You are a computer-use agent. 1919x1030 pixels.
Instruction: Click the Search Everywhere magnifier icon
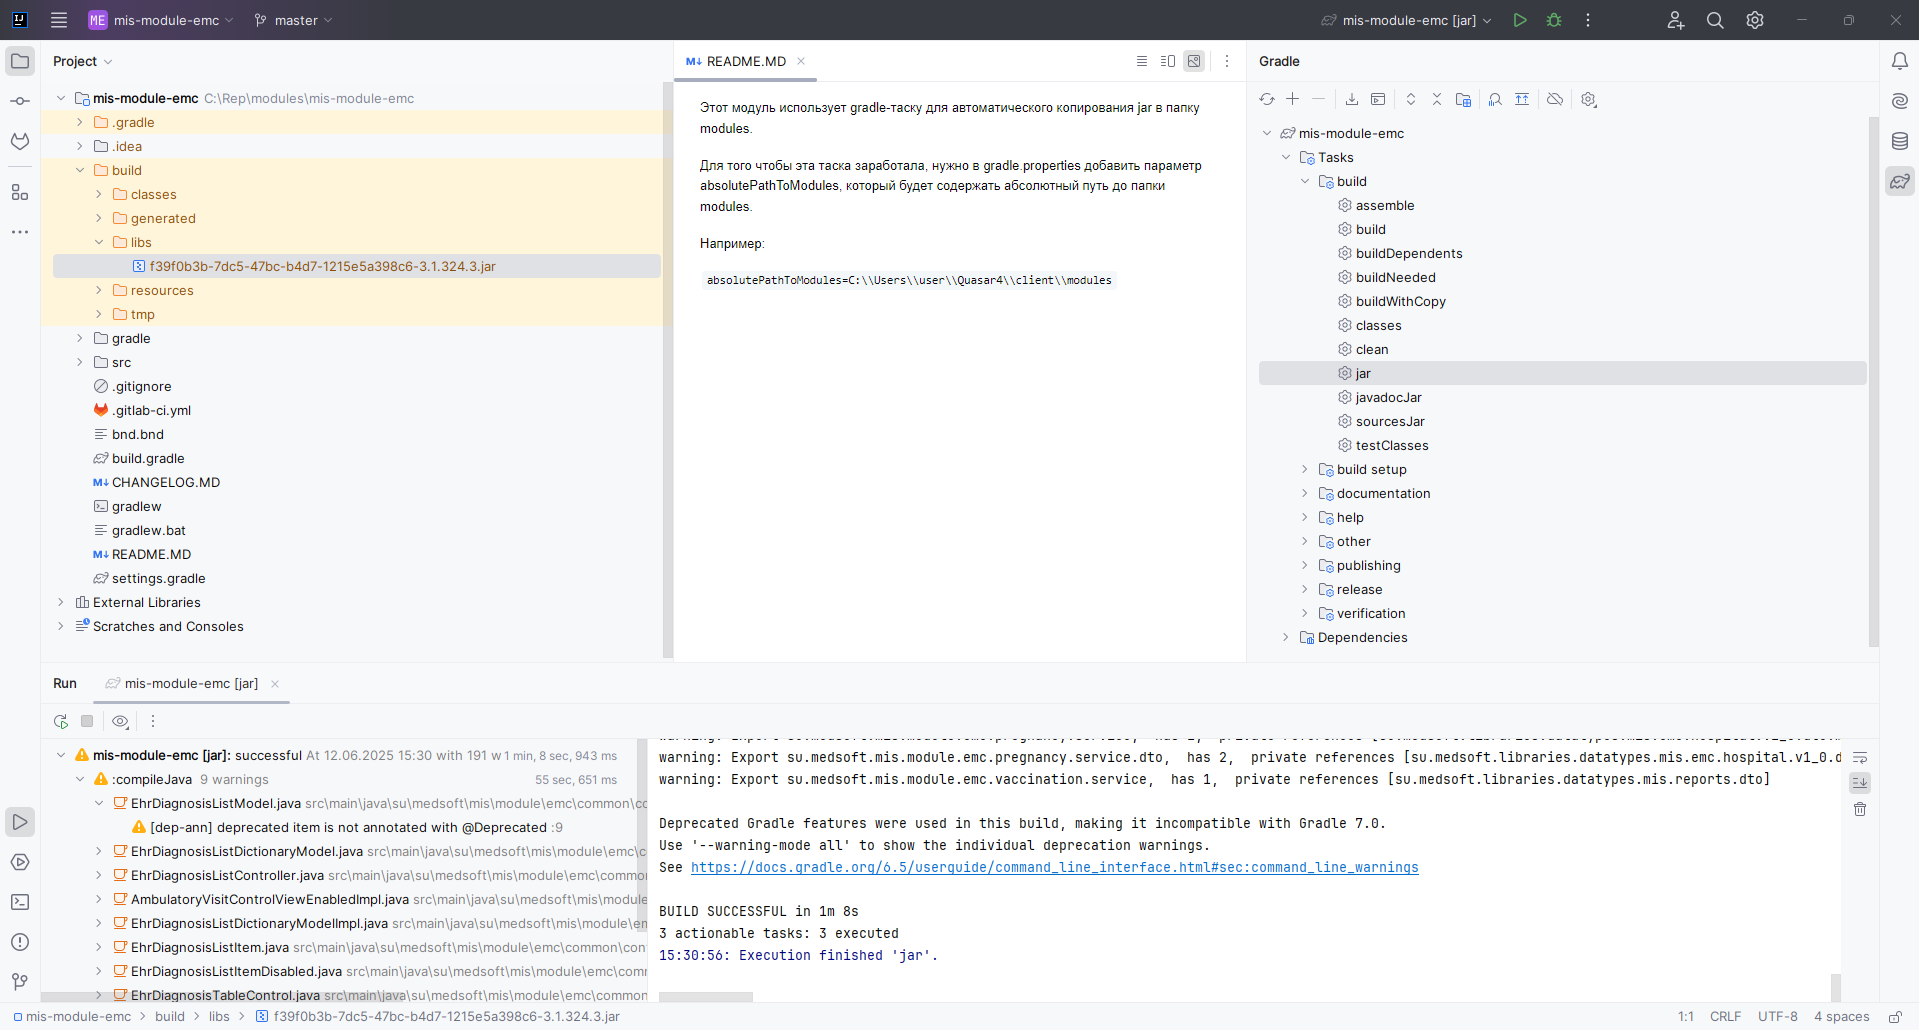1715,20
